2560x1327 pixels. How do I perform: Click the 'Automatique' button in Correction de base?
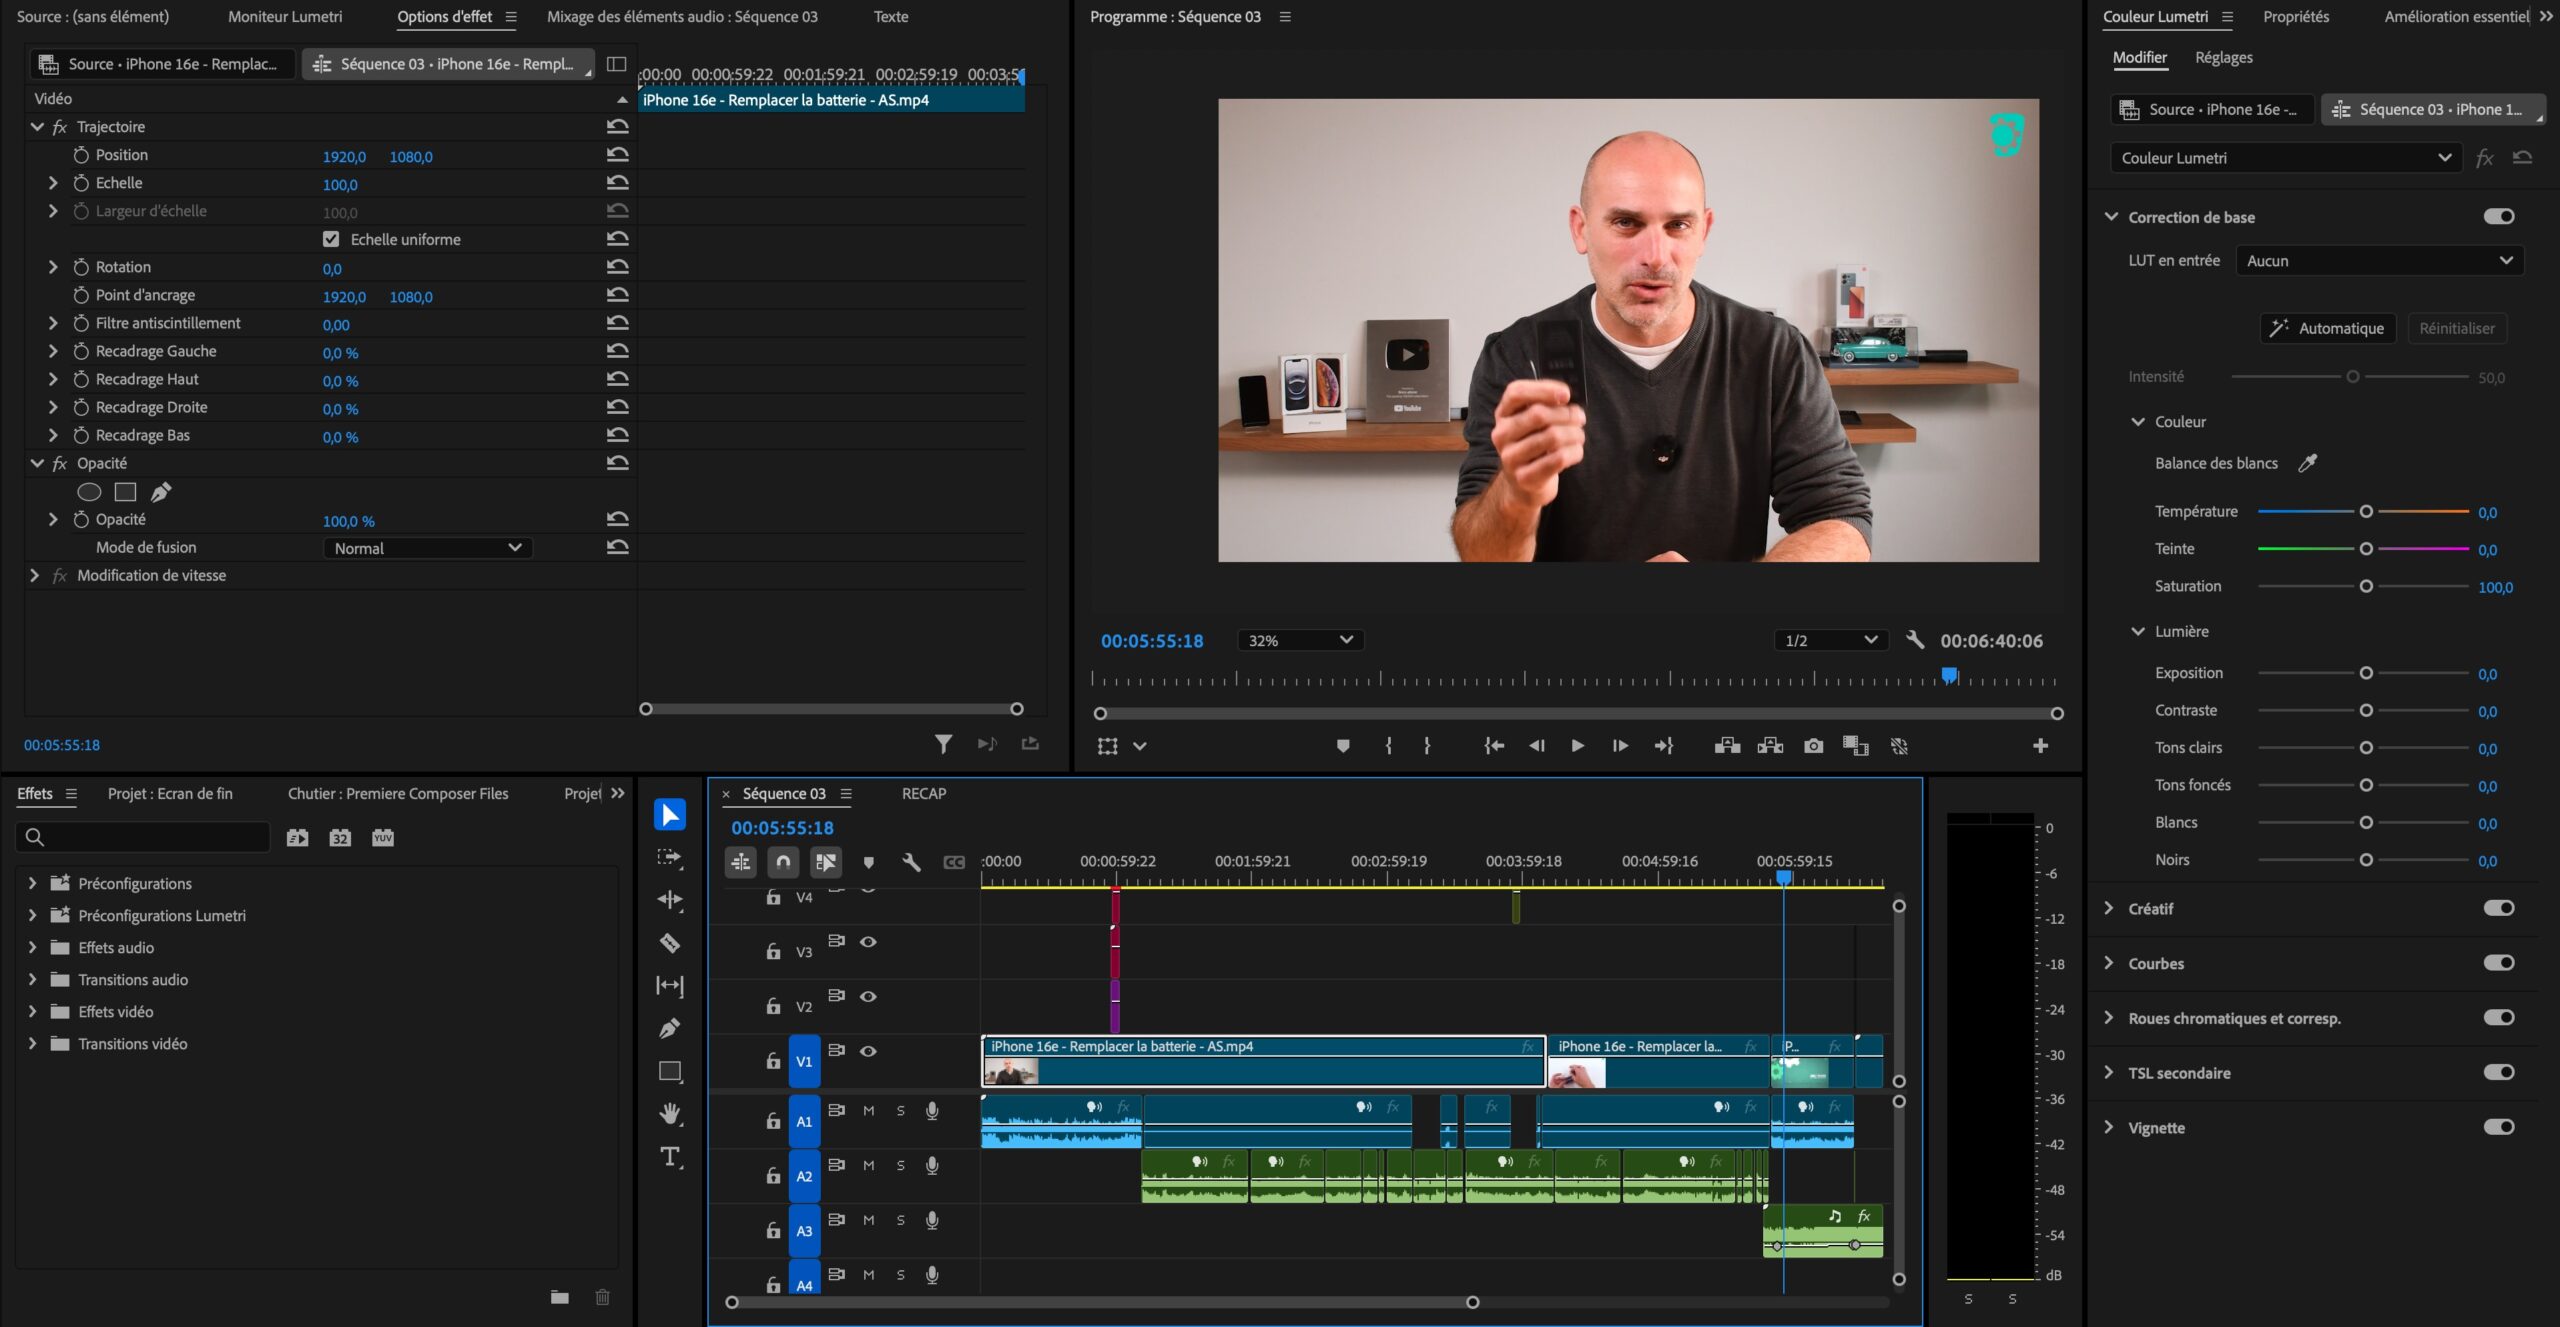2327,328
